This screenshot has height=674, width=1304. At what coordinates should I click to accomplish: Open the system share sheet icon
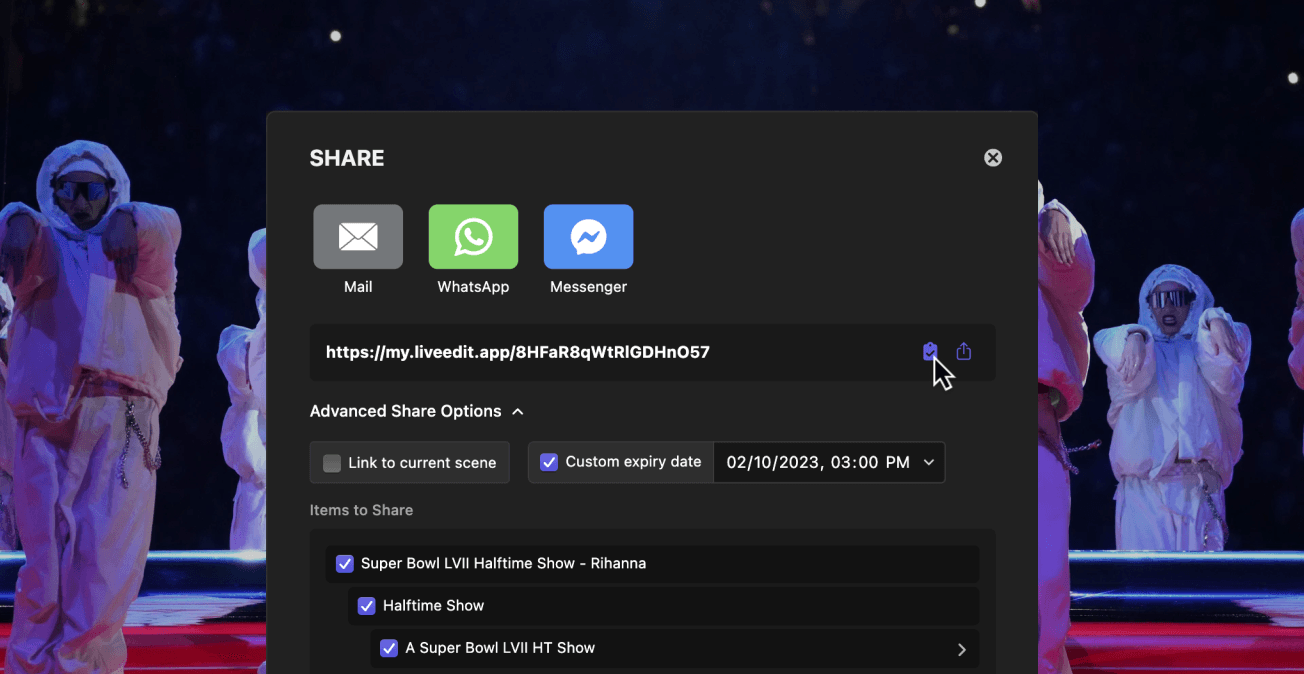pos(963,351)
